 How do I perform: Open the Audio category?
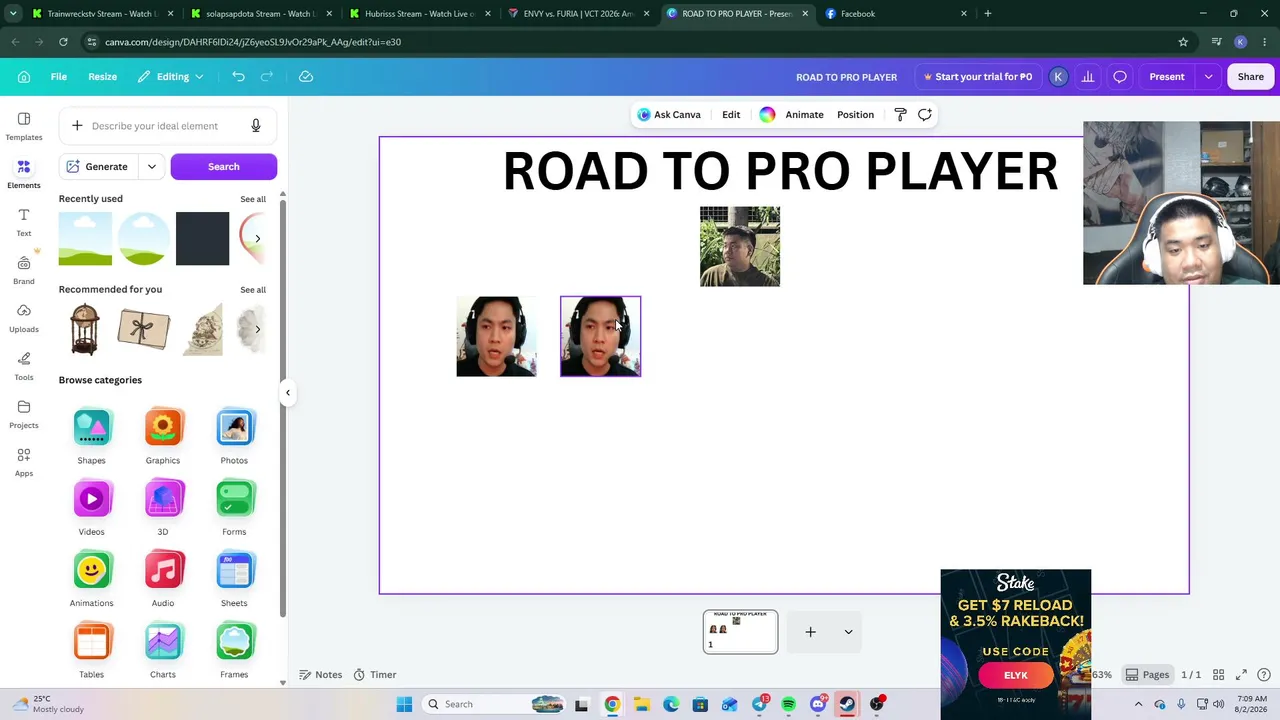163,579
